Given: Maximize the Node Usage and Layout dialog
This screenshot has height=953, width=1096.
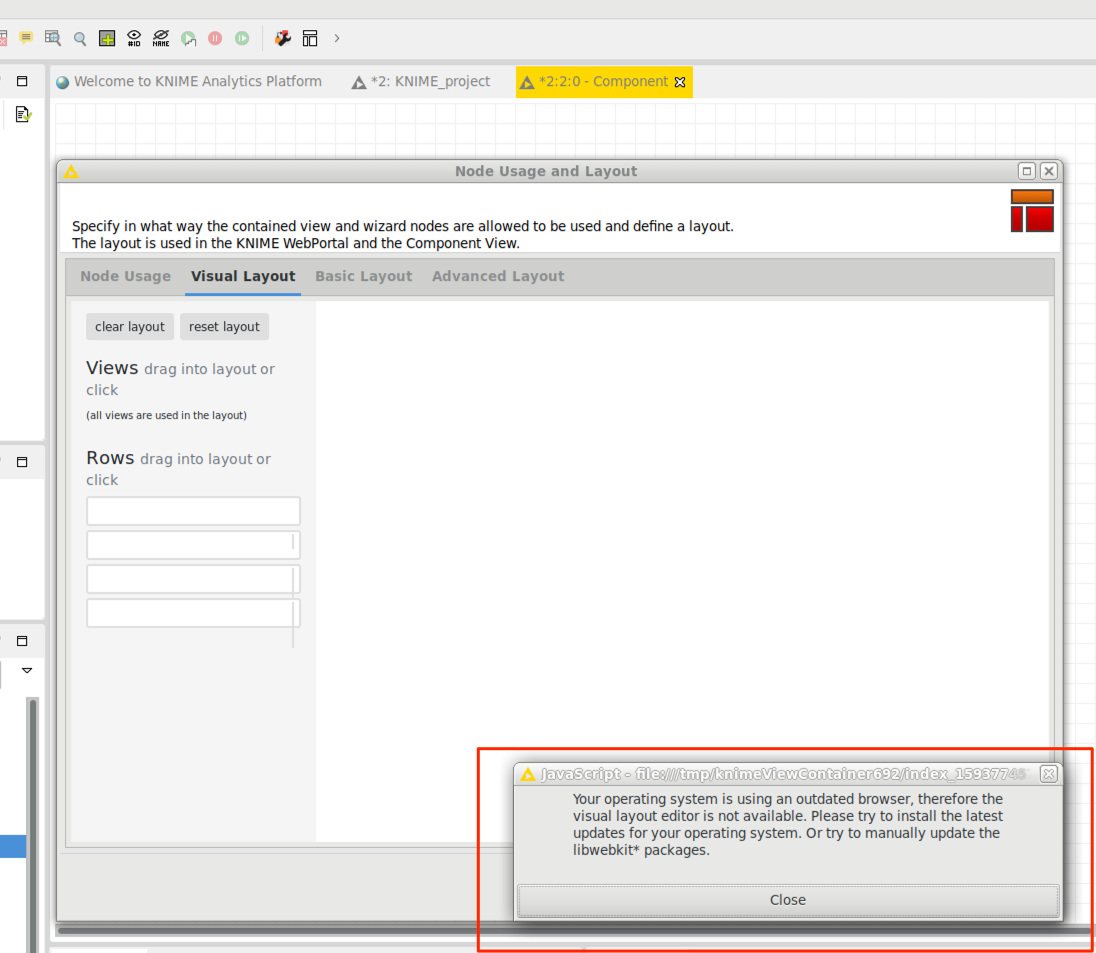Looking at the screenshot, I should click(1027, 171).
